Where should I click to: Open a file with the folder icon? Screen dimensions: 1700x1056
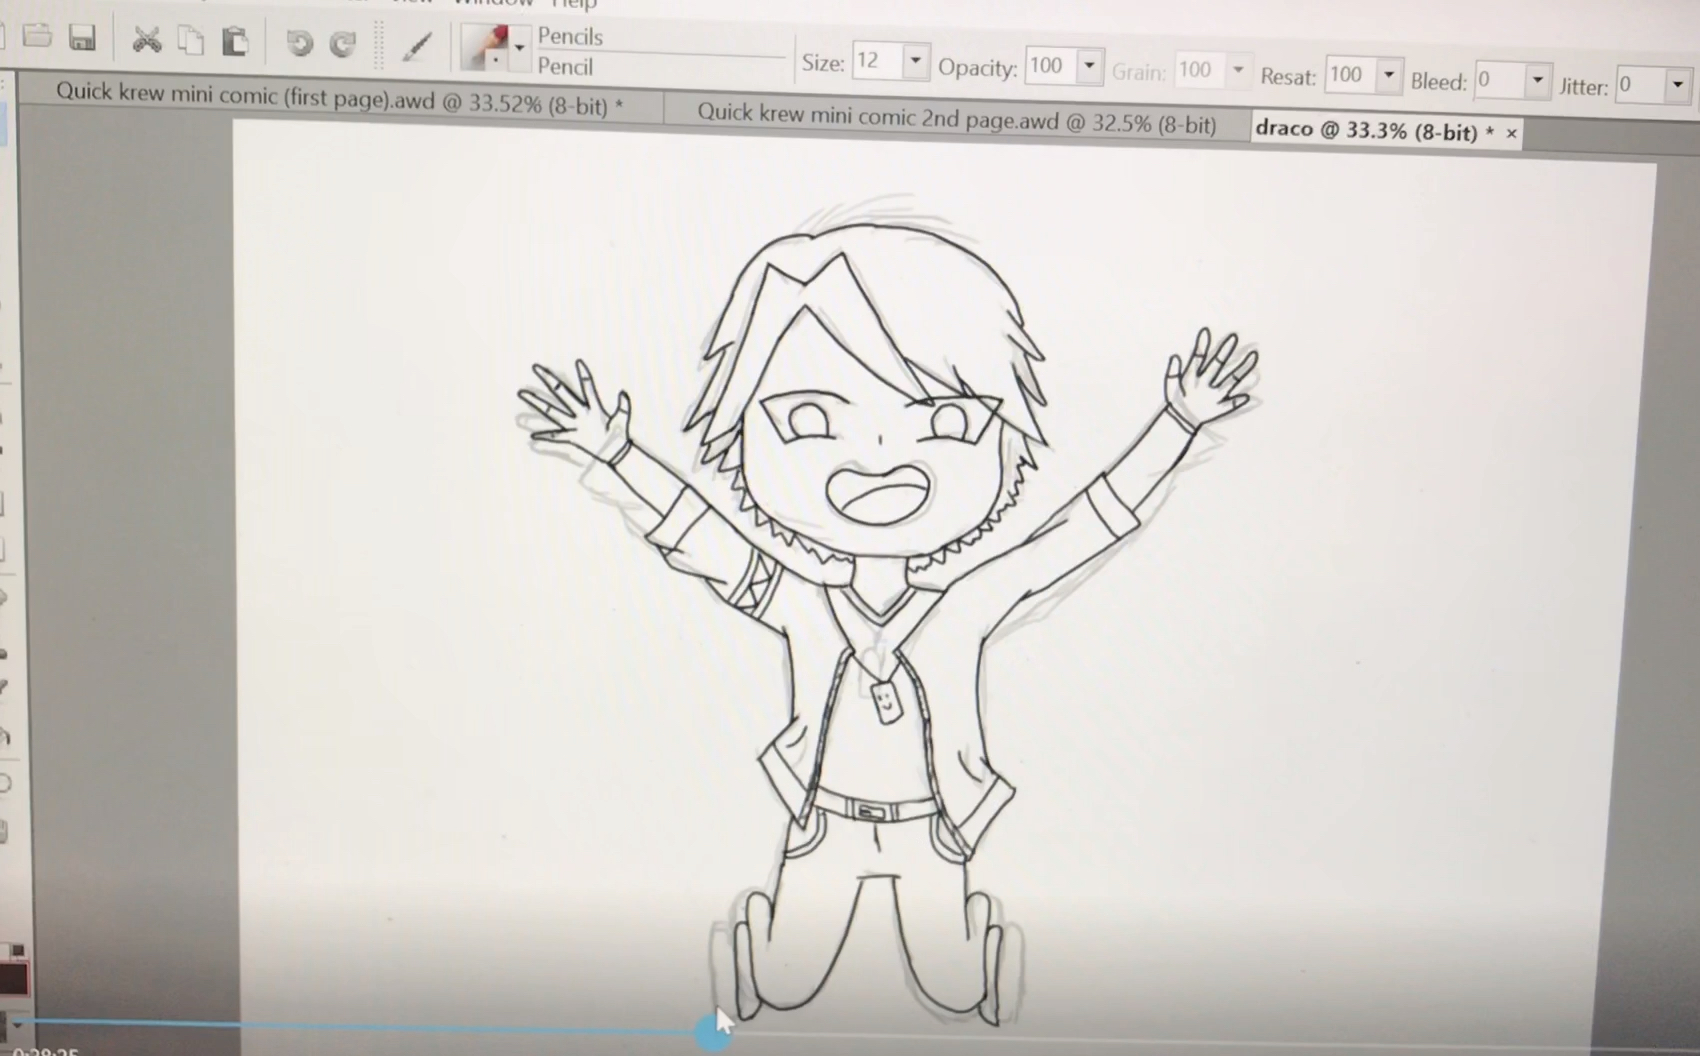tap(37, 36)
